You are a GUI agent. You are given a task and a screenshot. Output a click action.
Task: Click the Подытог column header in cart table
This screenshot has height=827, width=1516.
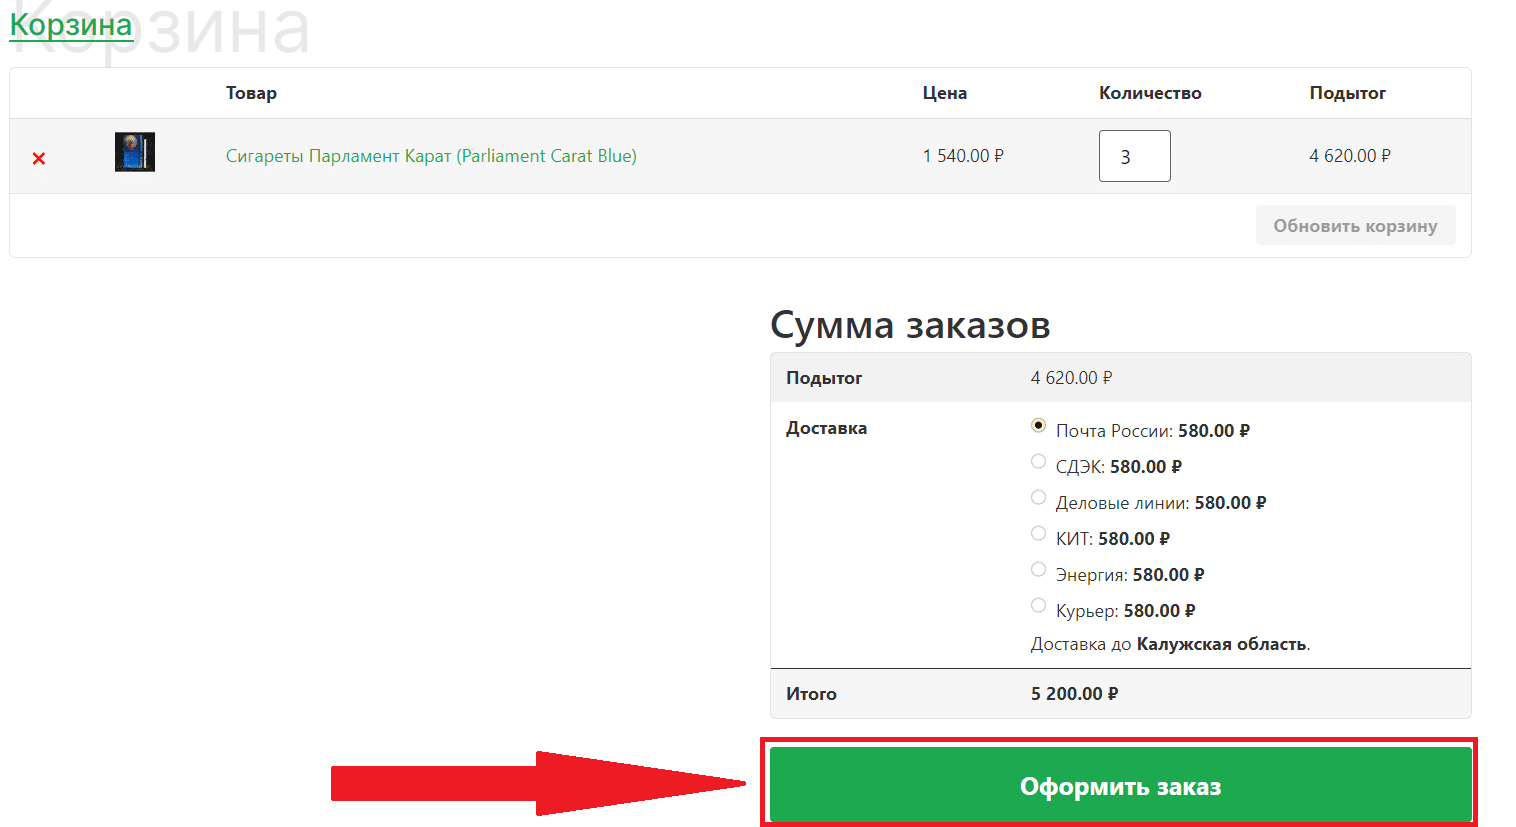click(x=1347, y=93)
